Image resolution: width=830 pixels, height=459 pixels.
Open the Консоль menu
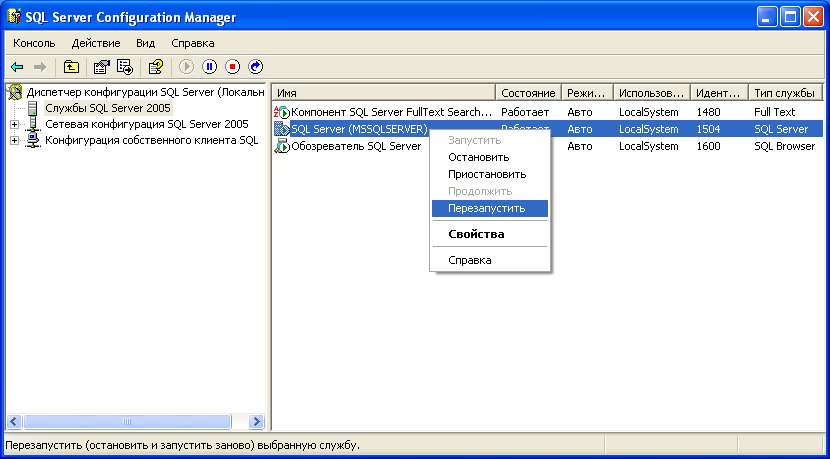click(x=35, y=43)
